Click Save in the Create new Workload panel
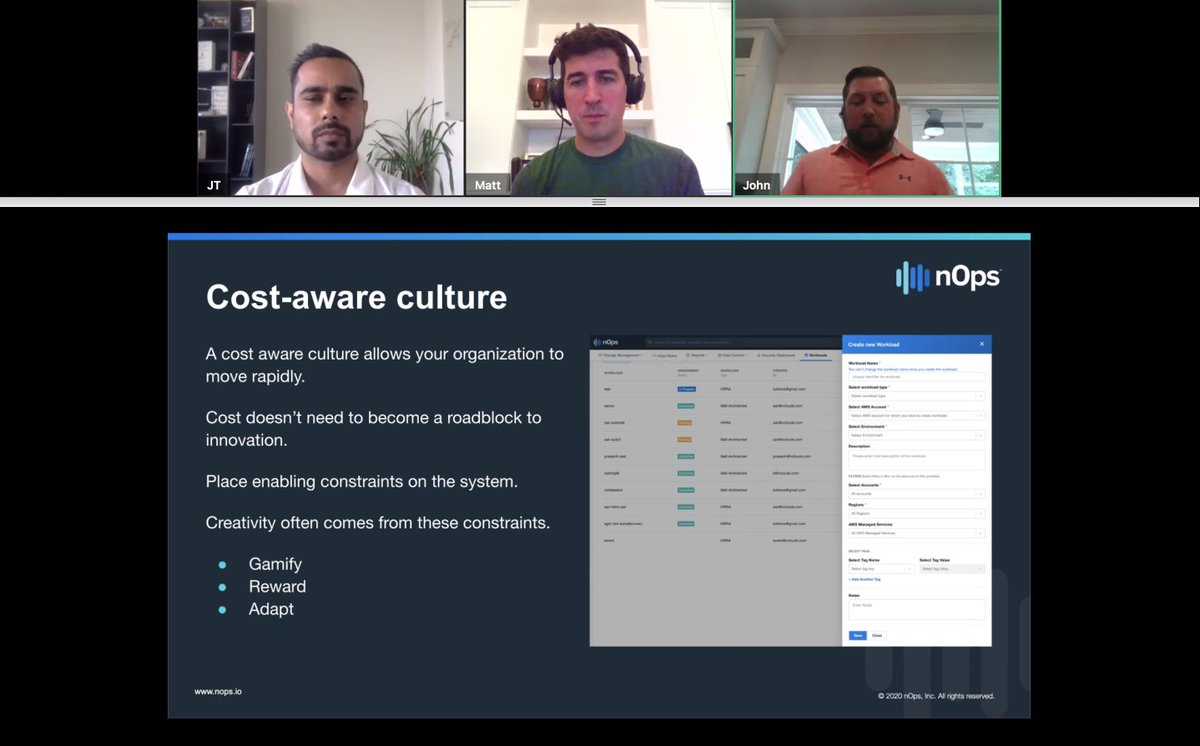This screenshot has width=1200, height=746. tap(858, 634)
